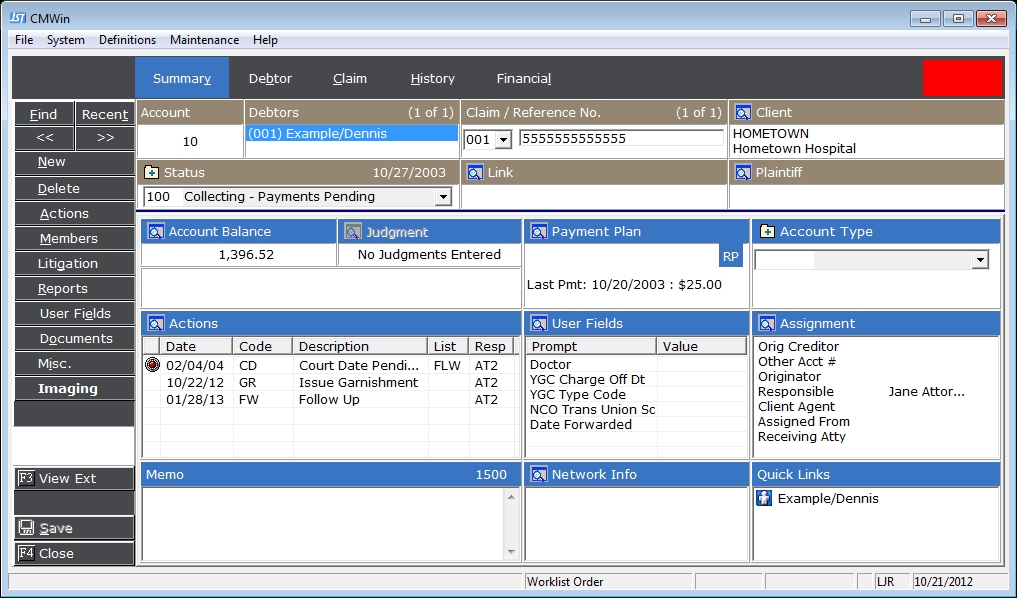Click the User Fields magnifier icon
Screen dimensions: 1017x598
point(539,324)
